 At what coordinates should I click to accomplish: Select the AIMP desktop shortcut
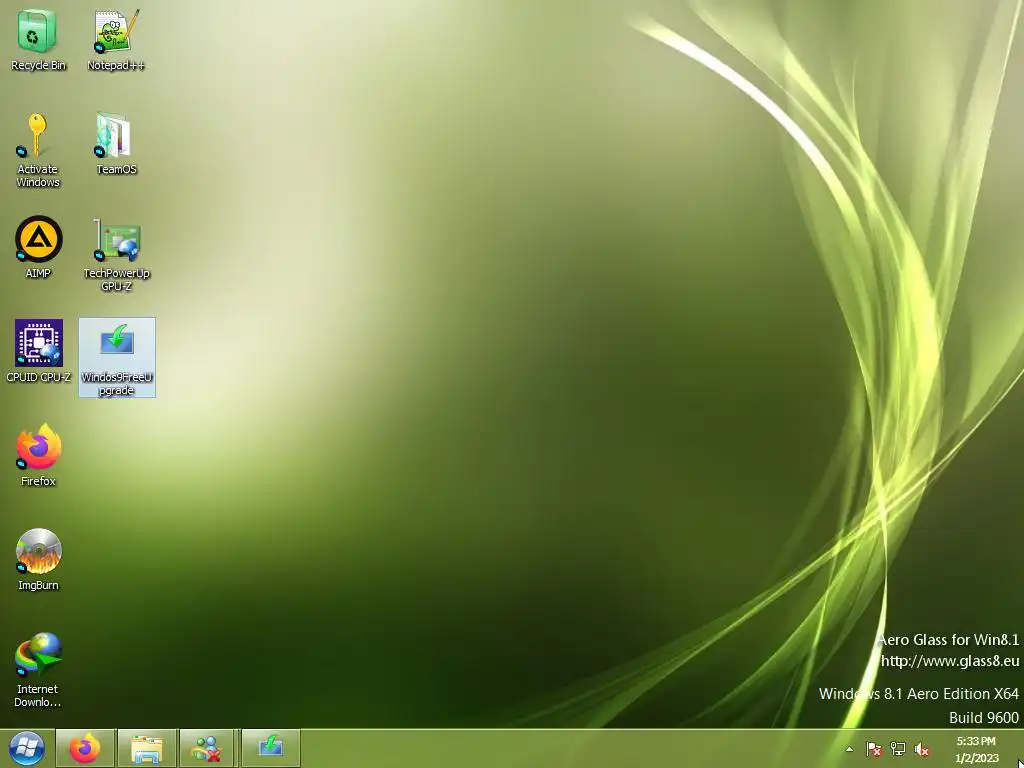coord(38,247)
